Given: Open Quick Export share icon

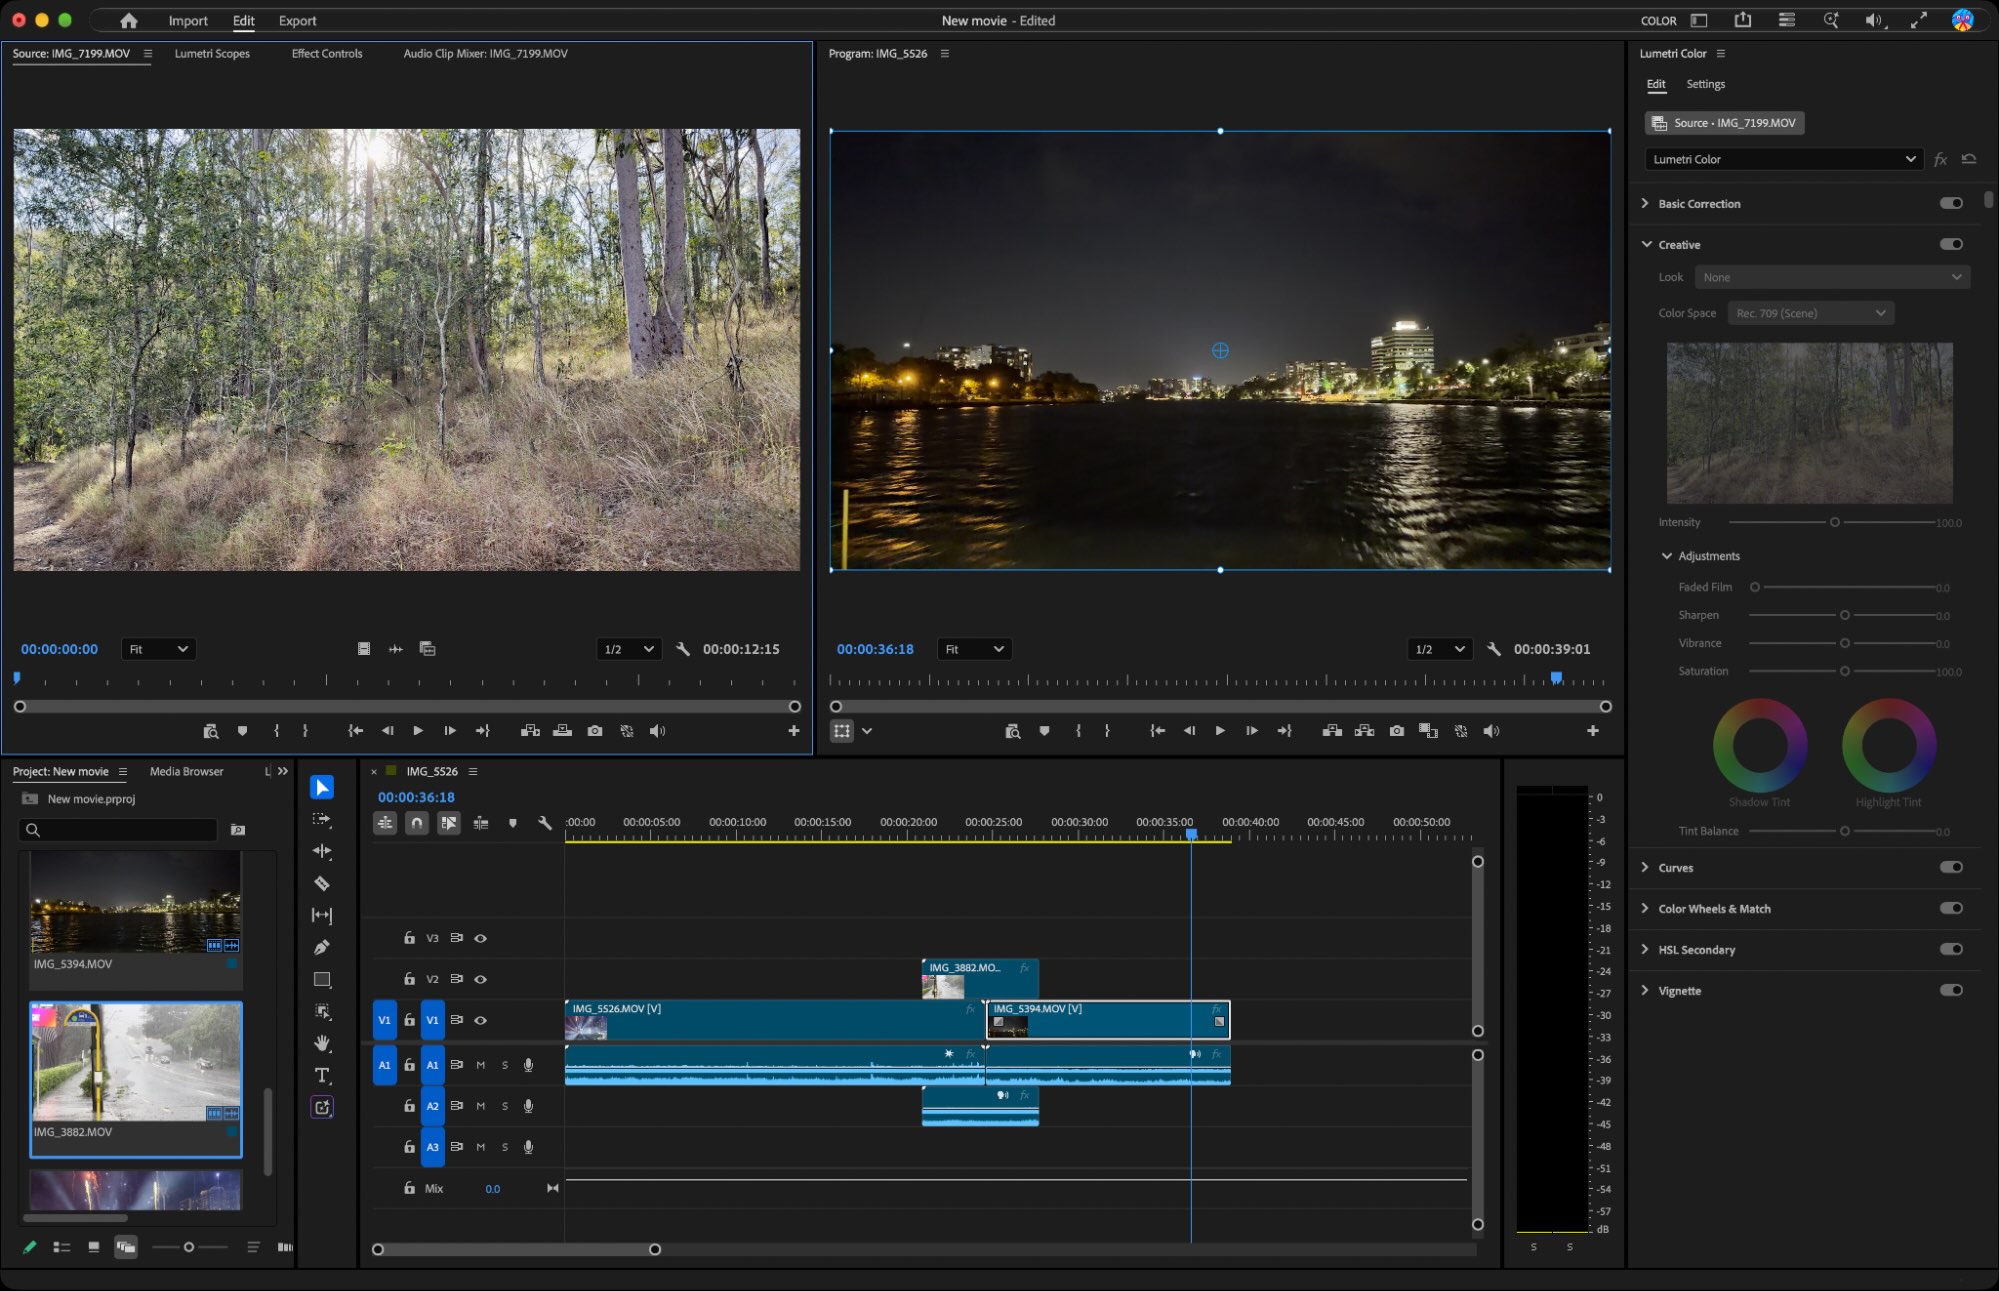Looking at the screenshot, I should 1743,20.
